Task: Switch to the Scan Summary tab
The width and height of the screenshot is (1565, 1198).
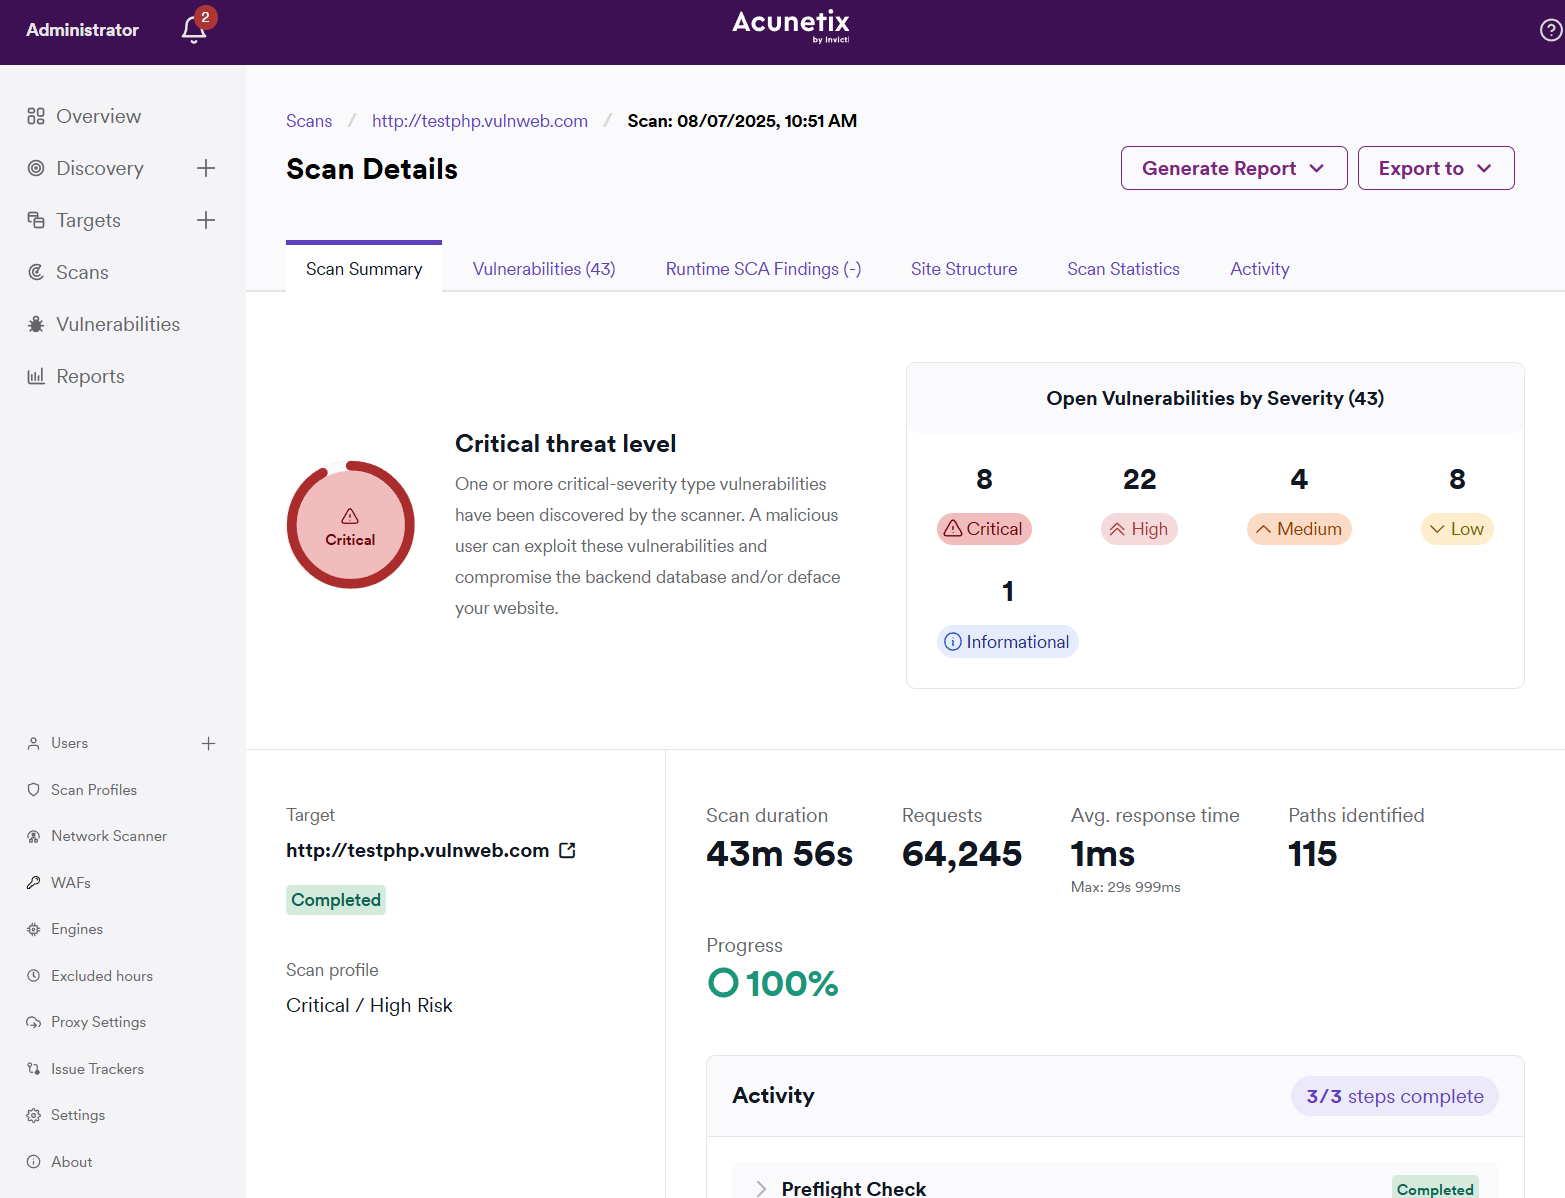Action: coord(364,269)
